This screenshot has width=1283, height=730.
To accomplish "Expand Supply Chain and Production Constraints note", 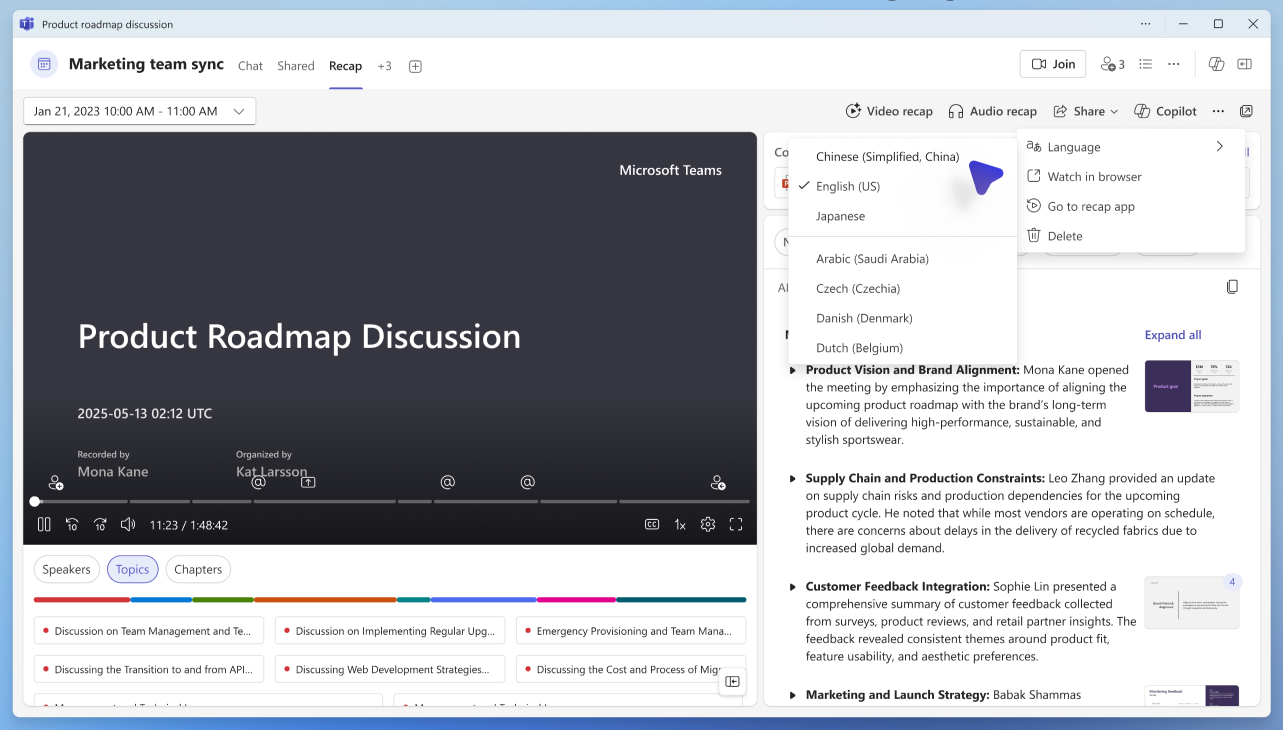I will pos(793,479).
